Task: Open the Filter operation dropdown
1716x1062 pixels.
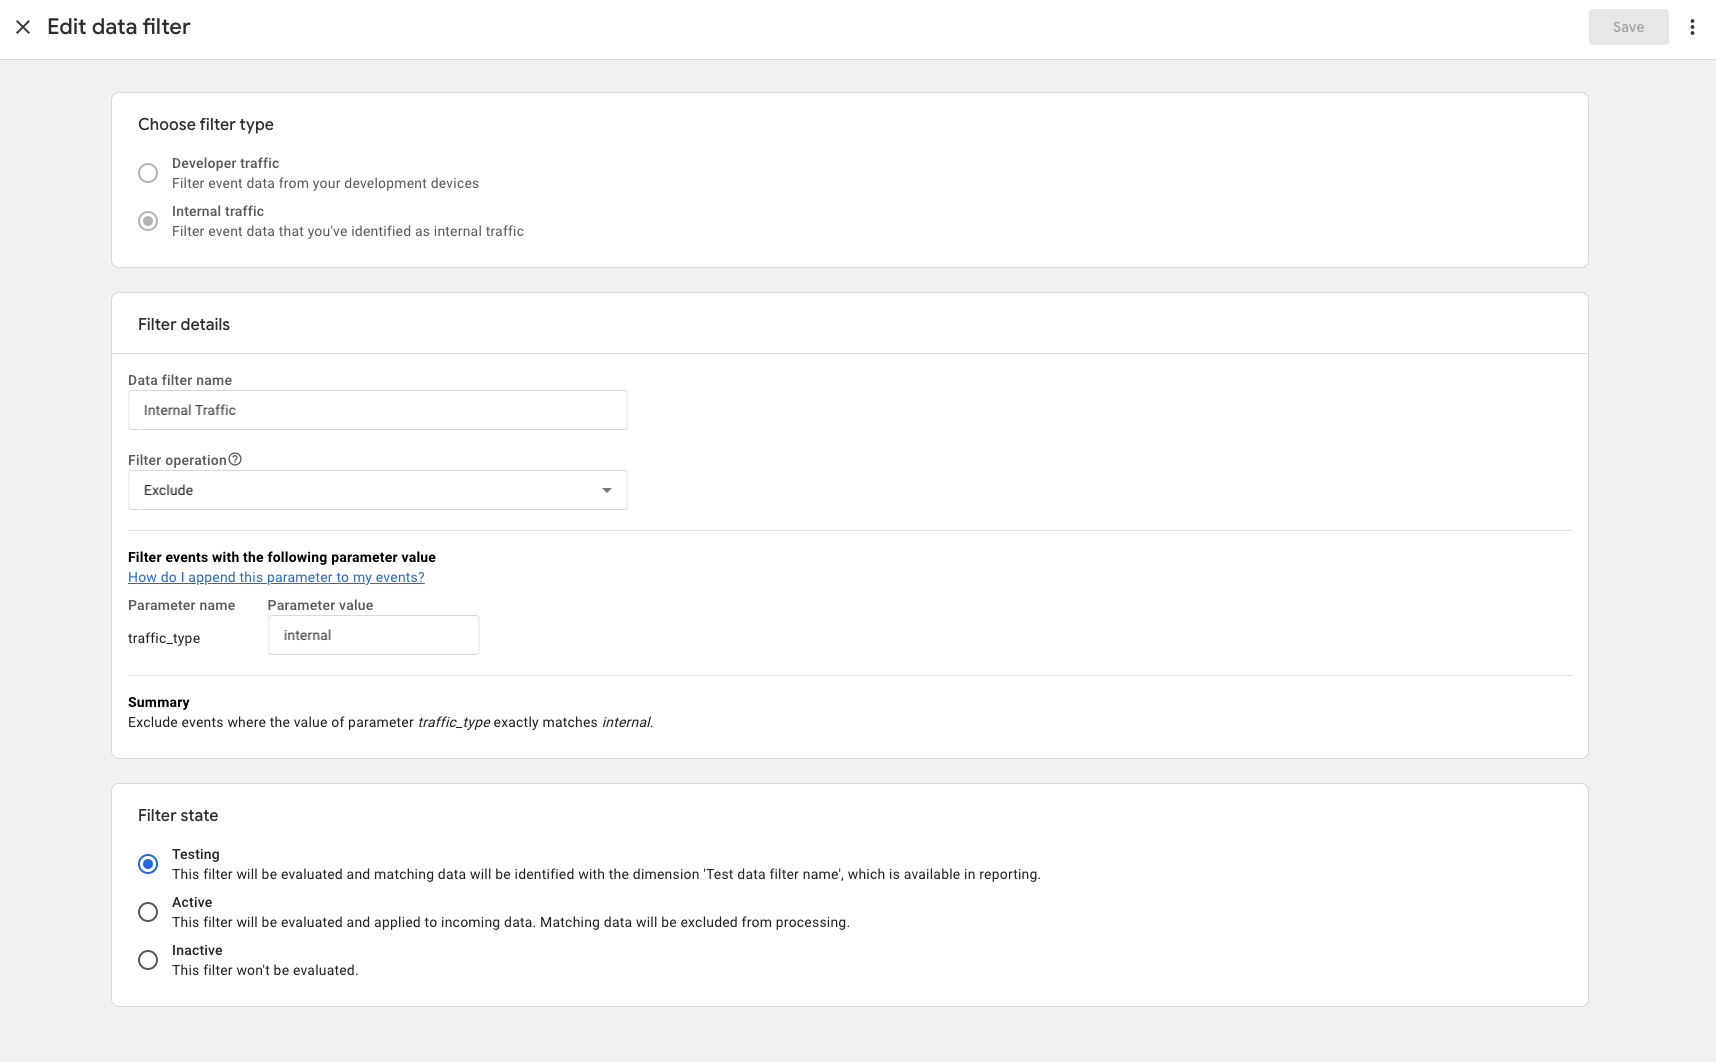Action: point(377,490)
